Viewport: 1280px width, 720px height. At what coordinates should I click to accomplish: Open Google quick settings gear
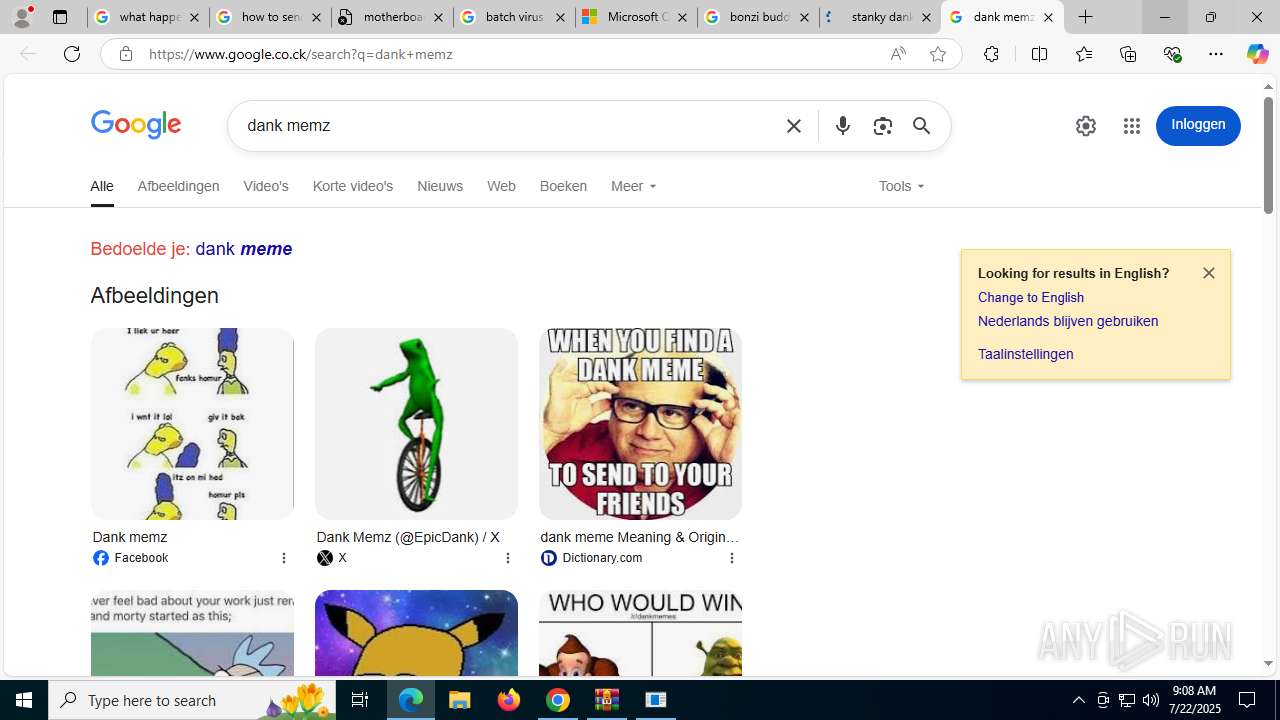[x=1086, y=126]
